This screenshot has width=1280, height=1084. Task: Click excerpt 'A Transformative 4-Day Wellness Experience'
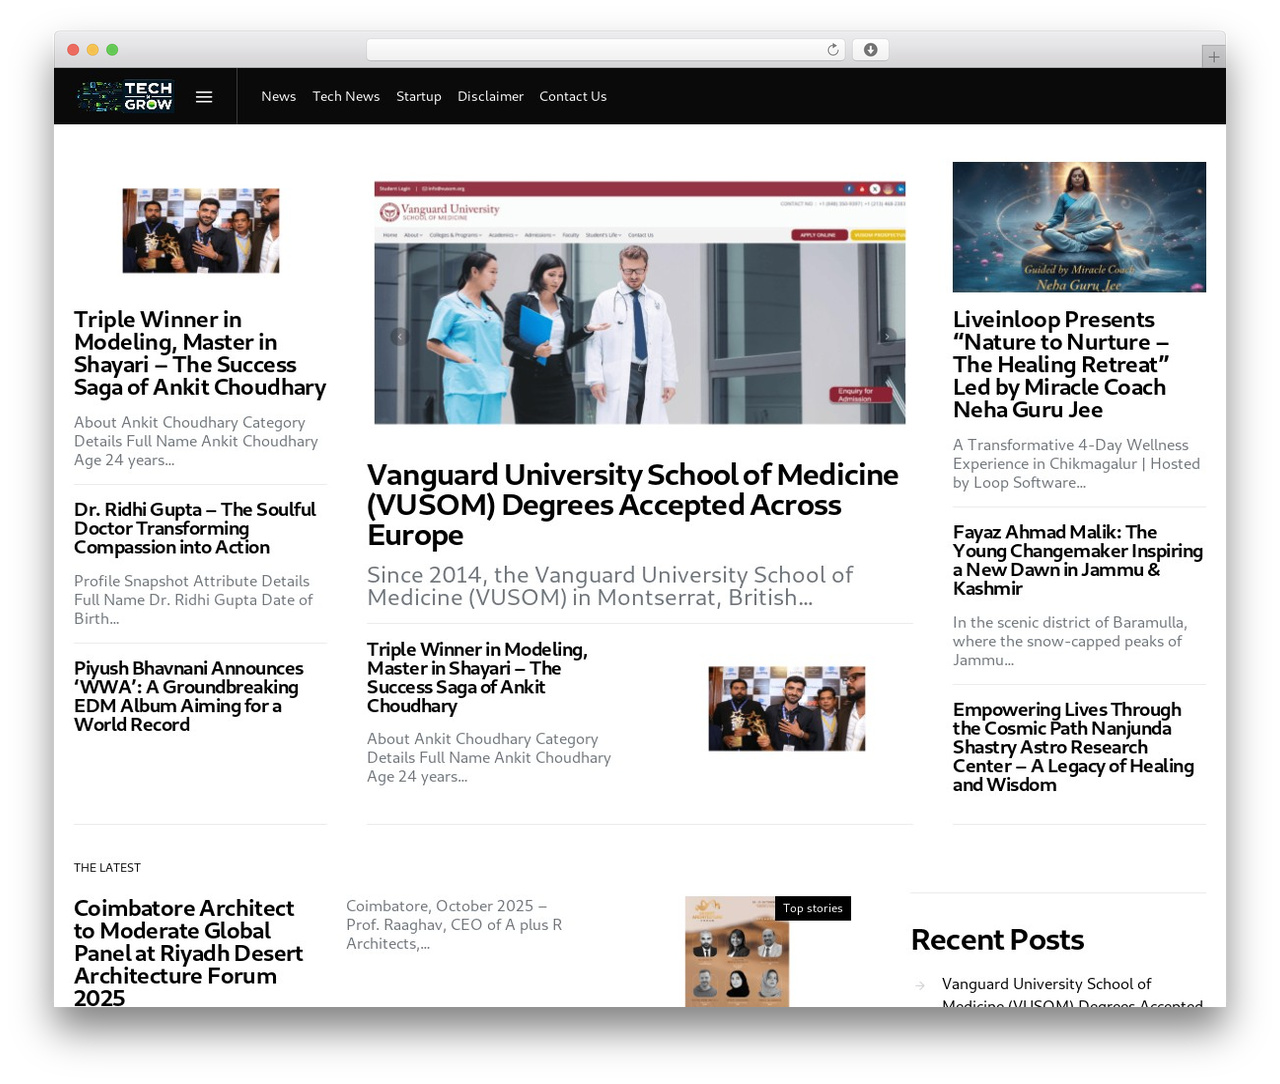[1076, 464]
